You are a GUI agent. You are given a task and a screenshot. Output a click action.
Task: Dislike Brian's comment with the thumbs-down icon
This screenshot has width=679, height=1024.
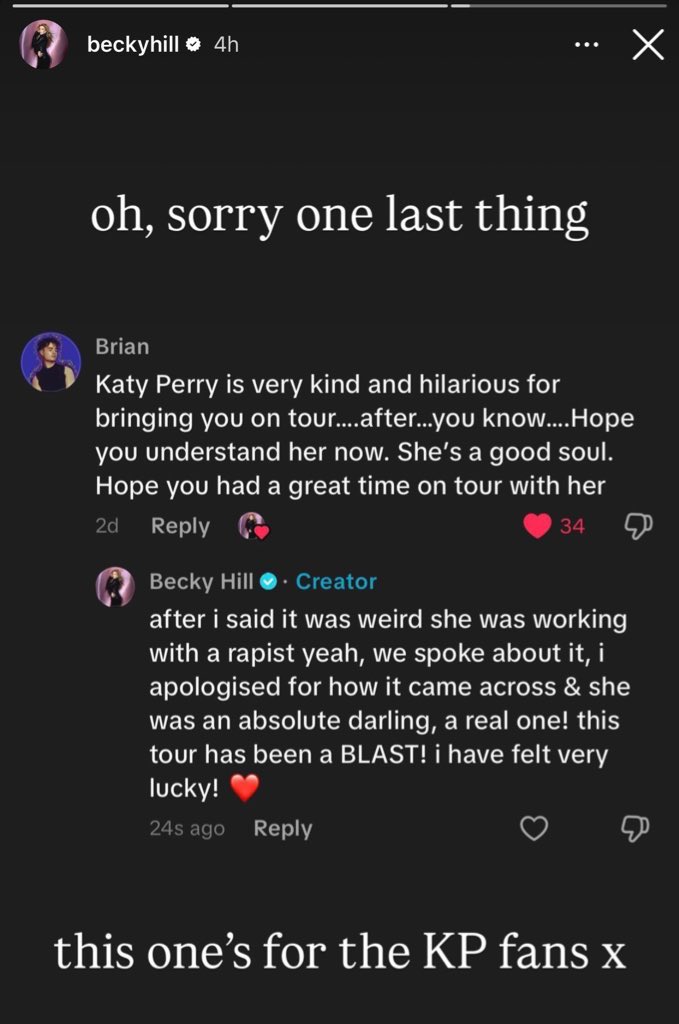(637, 526)
